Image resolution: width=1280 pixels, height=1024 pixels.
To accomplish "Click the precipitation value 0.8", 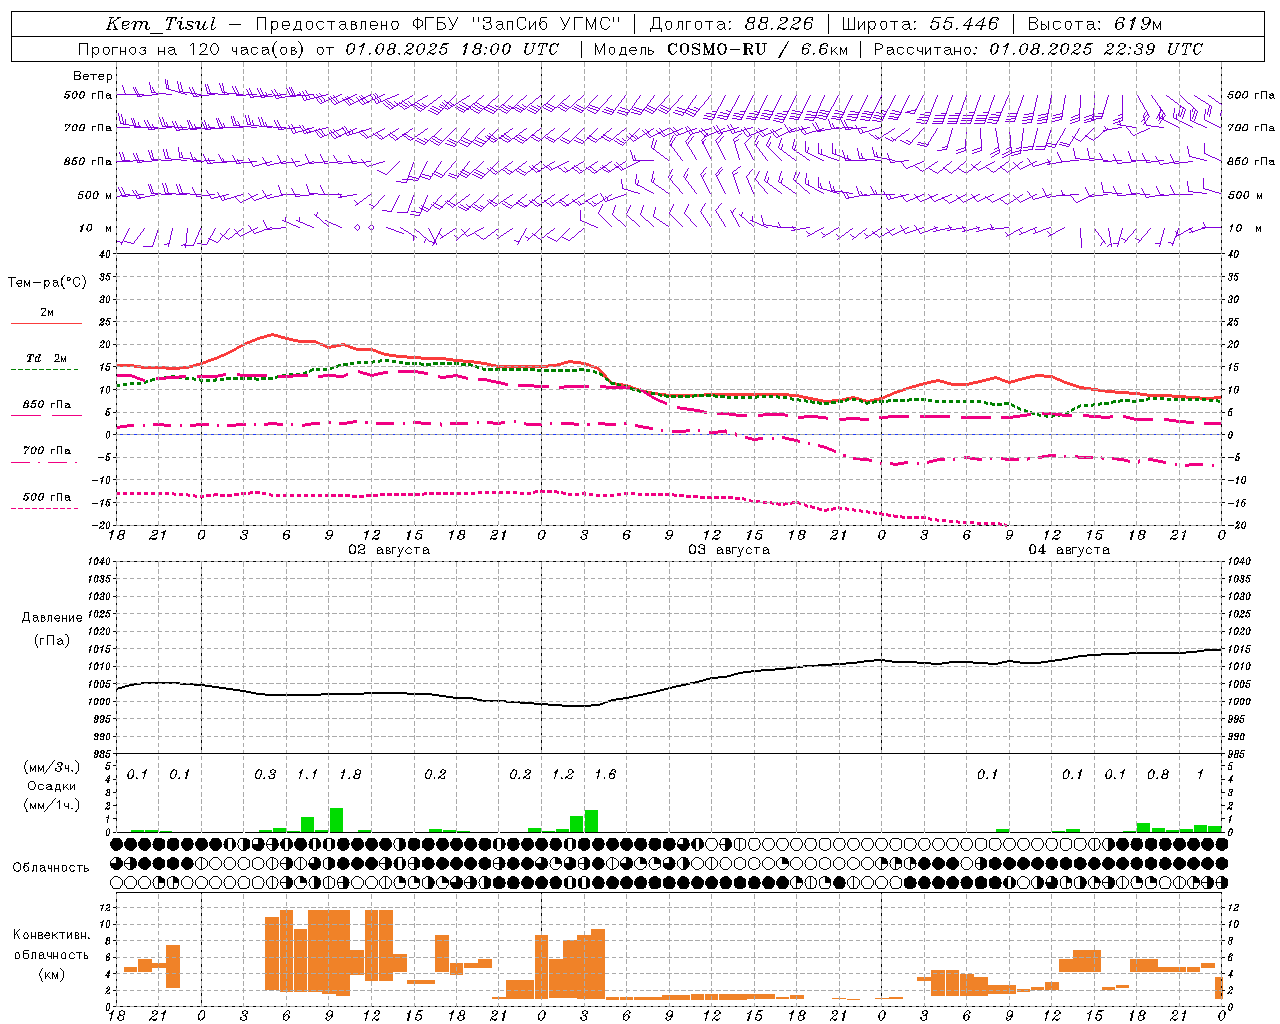I will coord(1158,775).
